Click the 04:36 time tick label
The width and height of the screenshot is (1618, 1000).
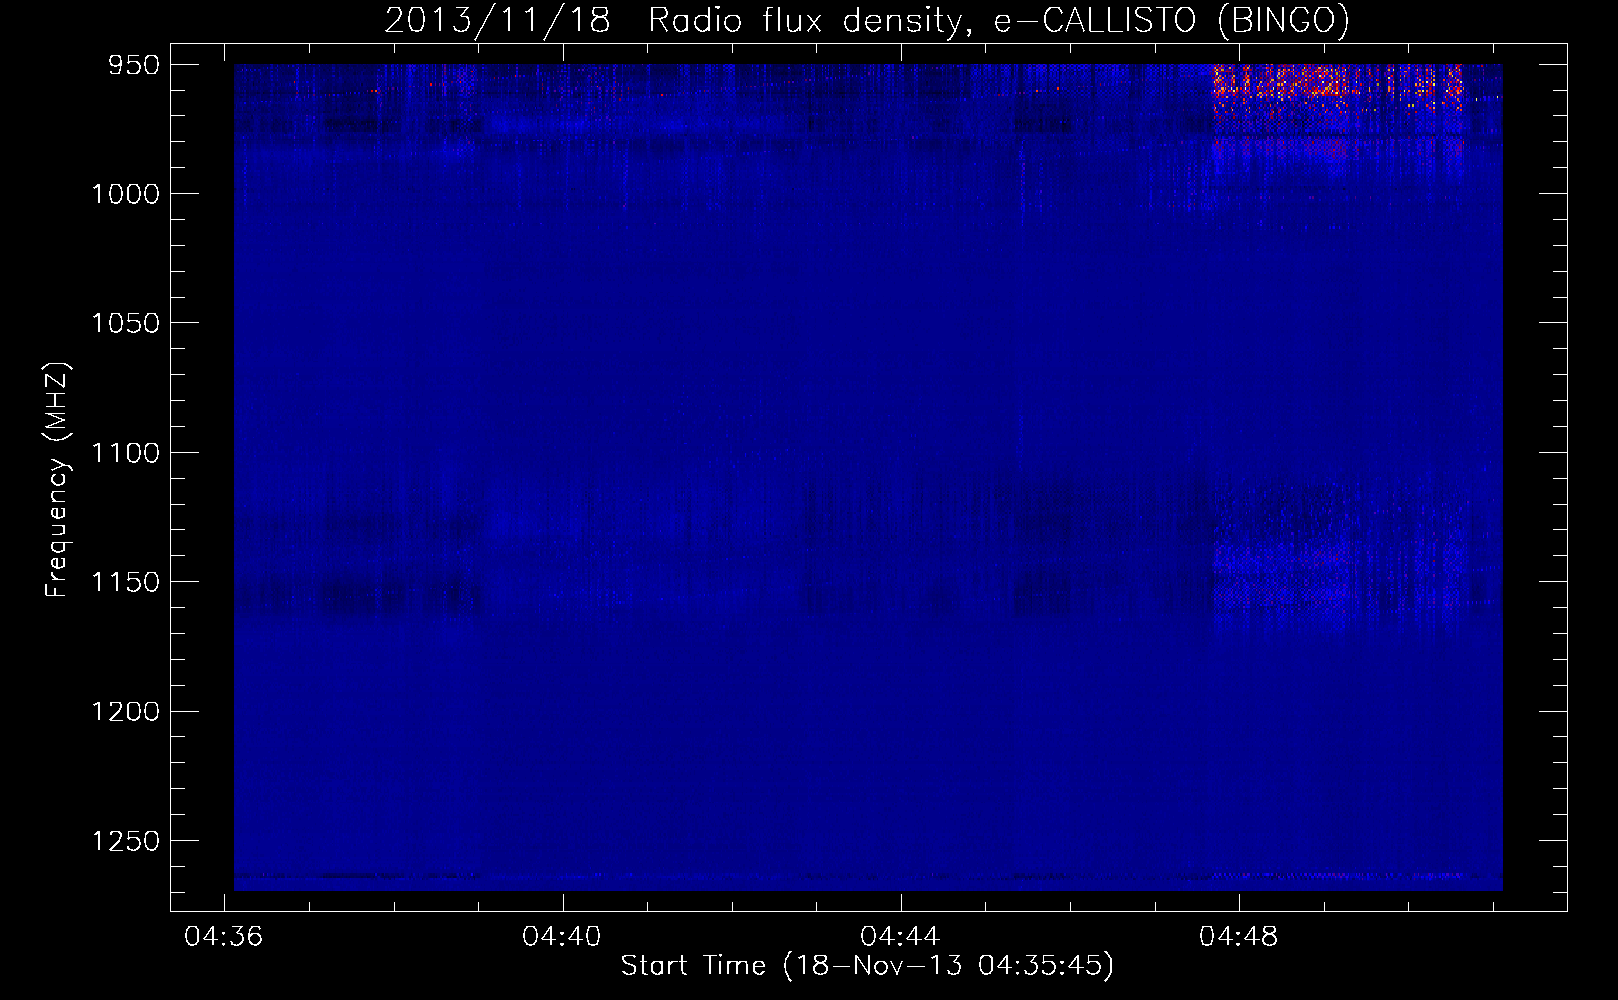coord(224,937)
